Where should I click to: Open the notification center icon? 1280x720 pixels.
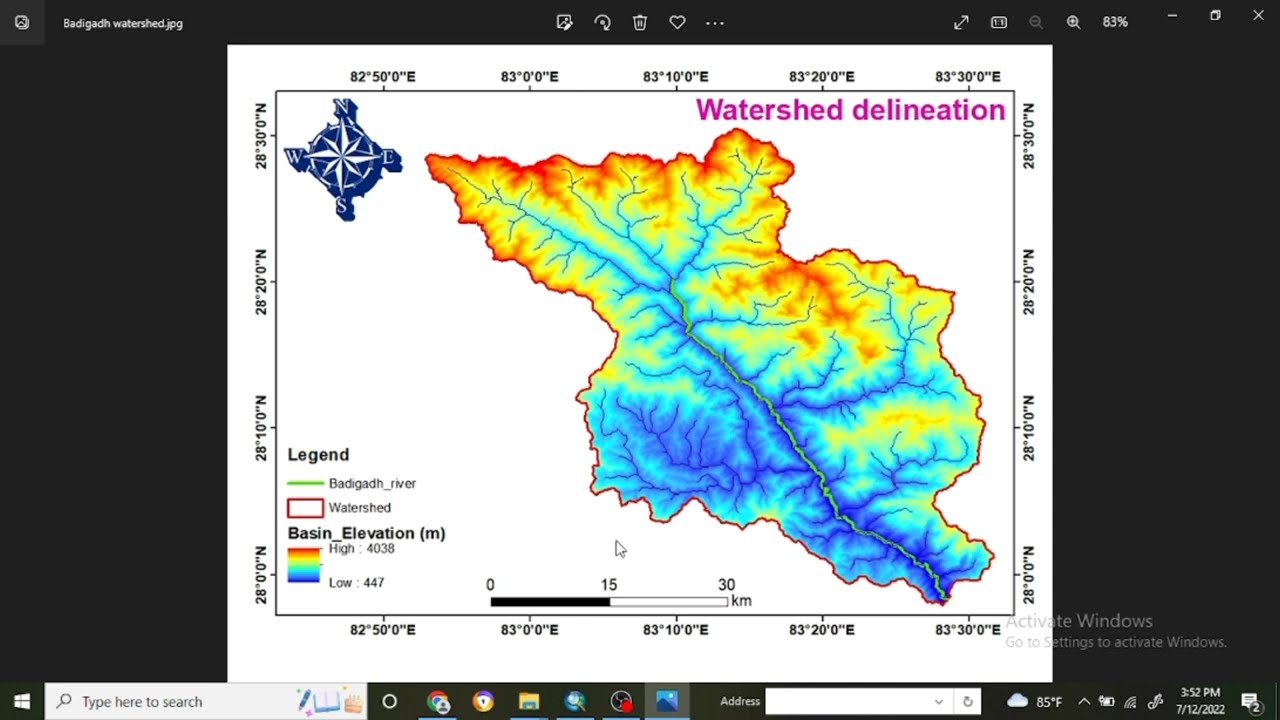click(1250, 701)
